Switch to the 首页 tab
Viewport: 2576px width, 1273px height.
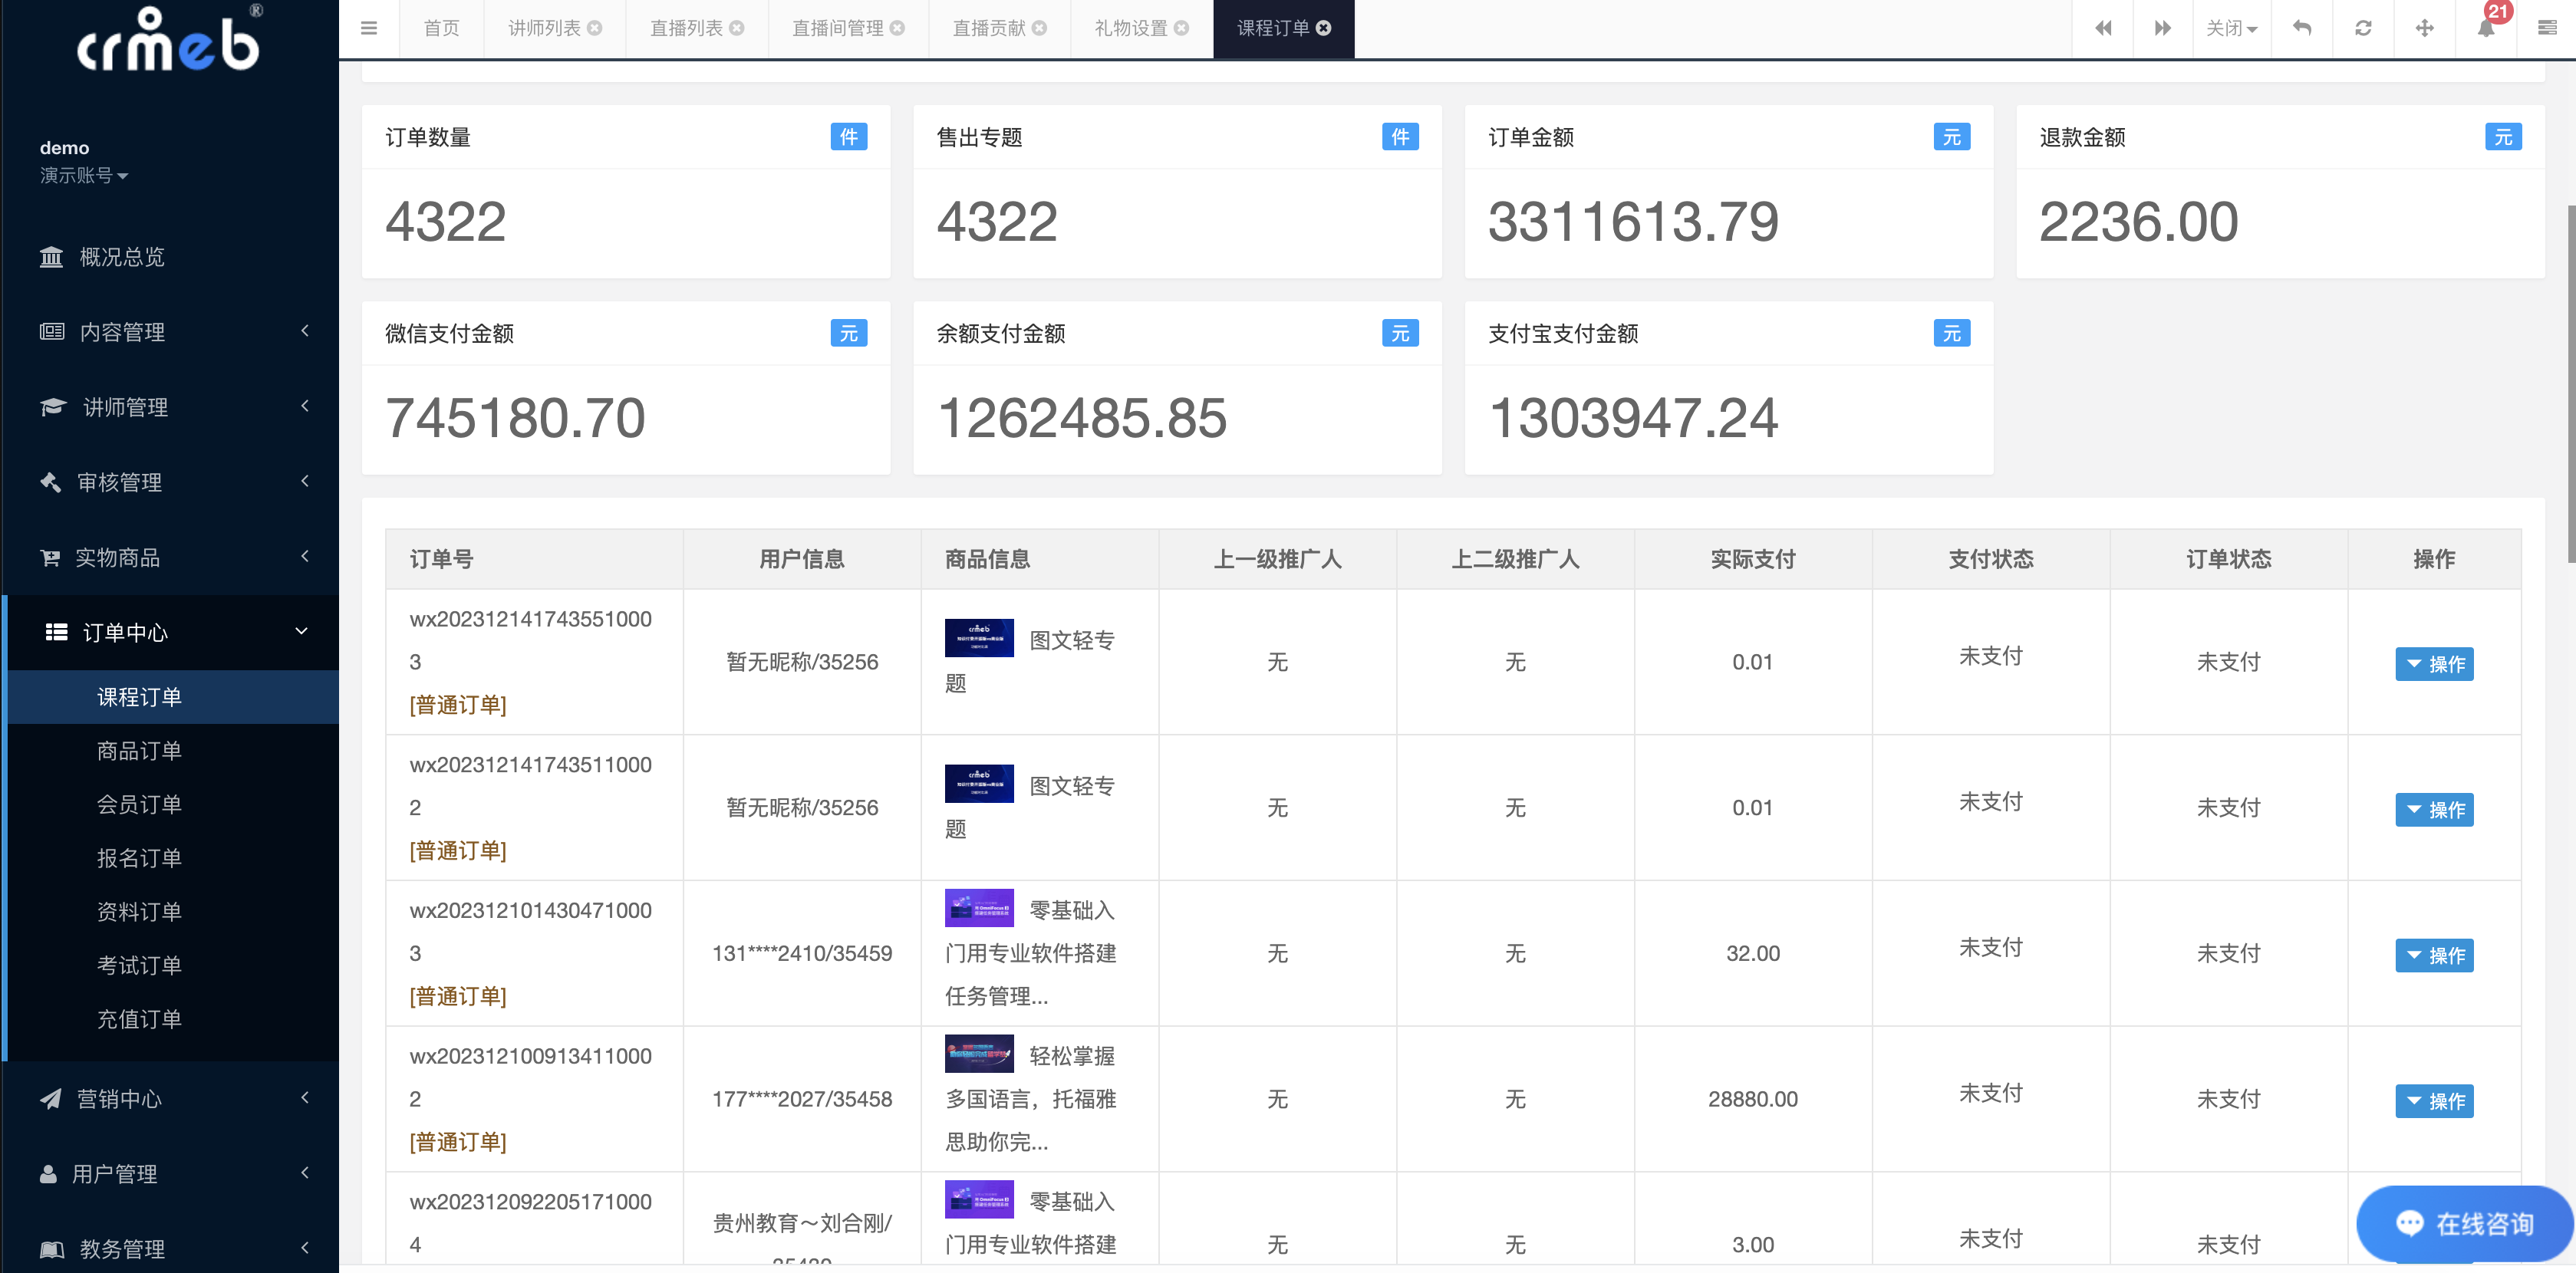click(441, 28)
